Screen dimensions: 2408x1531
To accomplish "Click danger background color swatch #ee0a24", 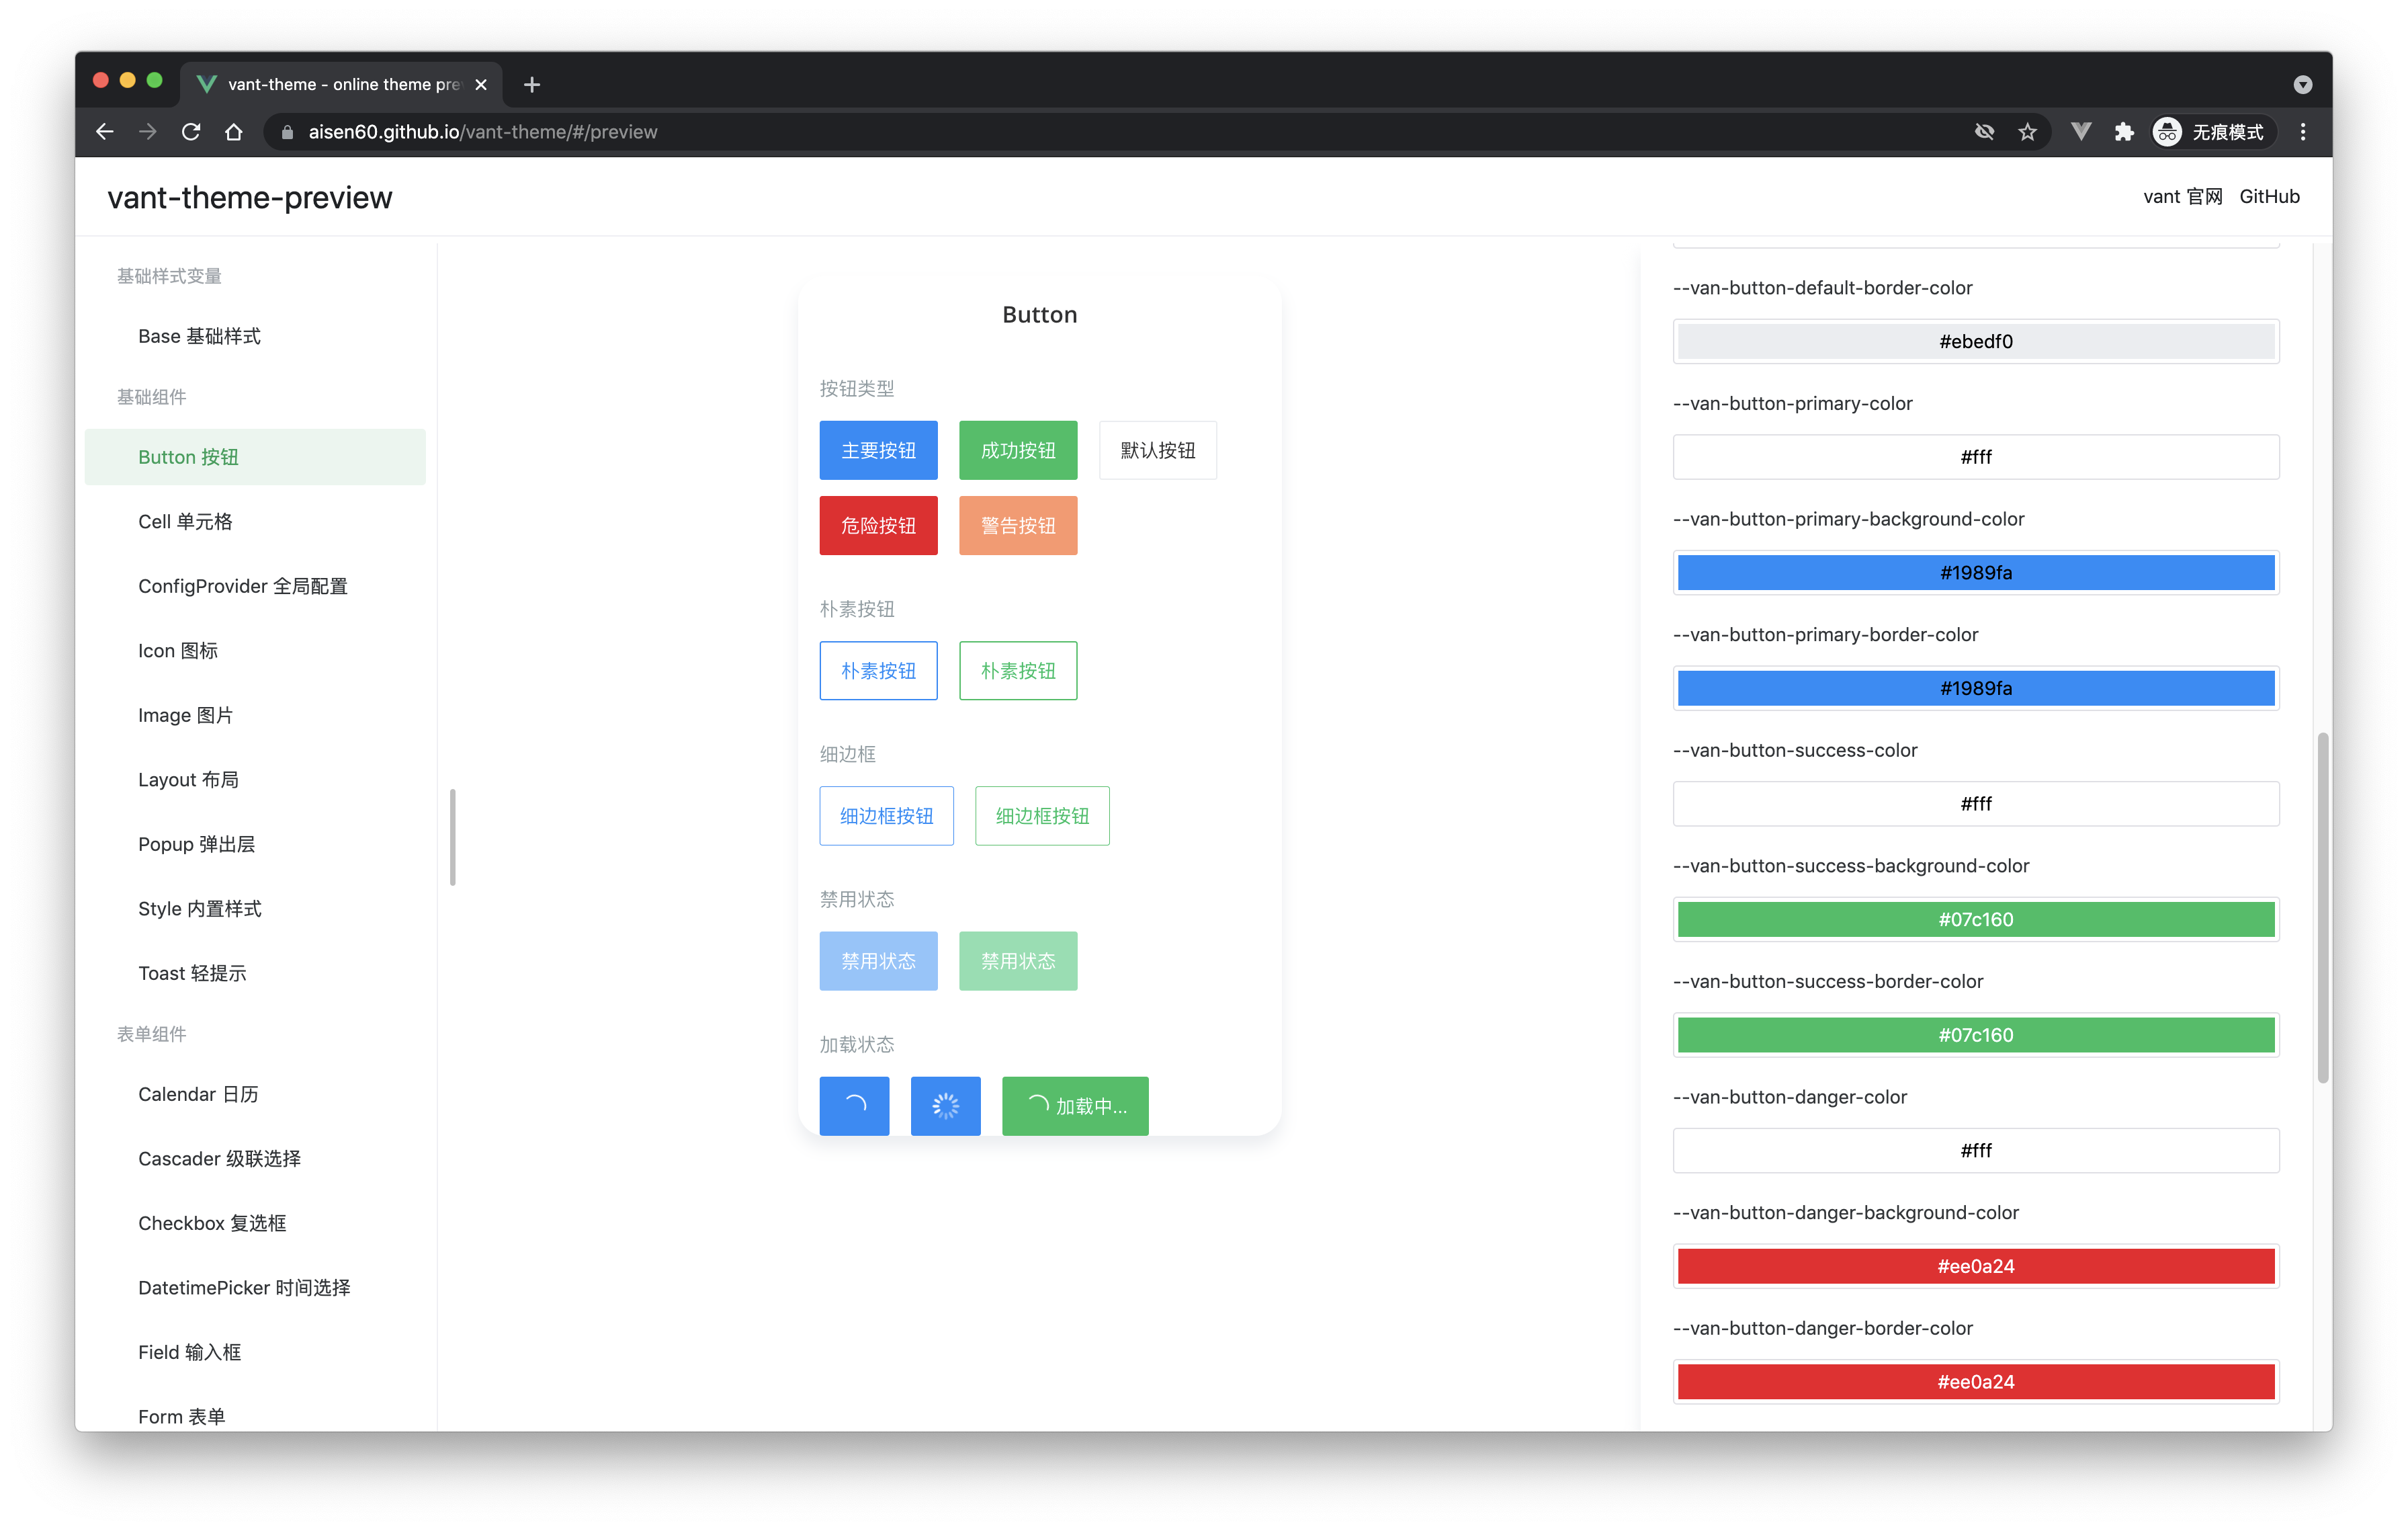I will point(1975,1267).
